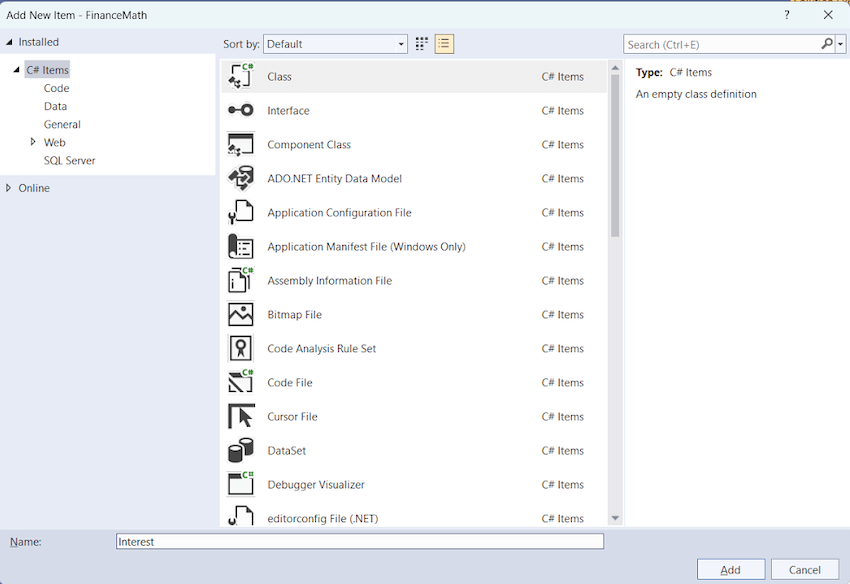Select the Data category
The image size is (850, 584).
pyautogui.click(x=55, y=105)
